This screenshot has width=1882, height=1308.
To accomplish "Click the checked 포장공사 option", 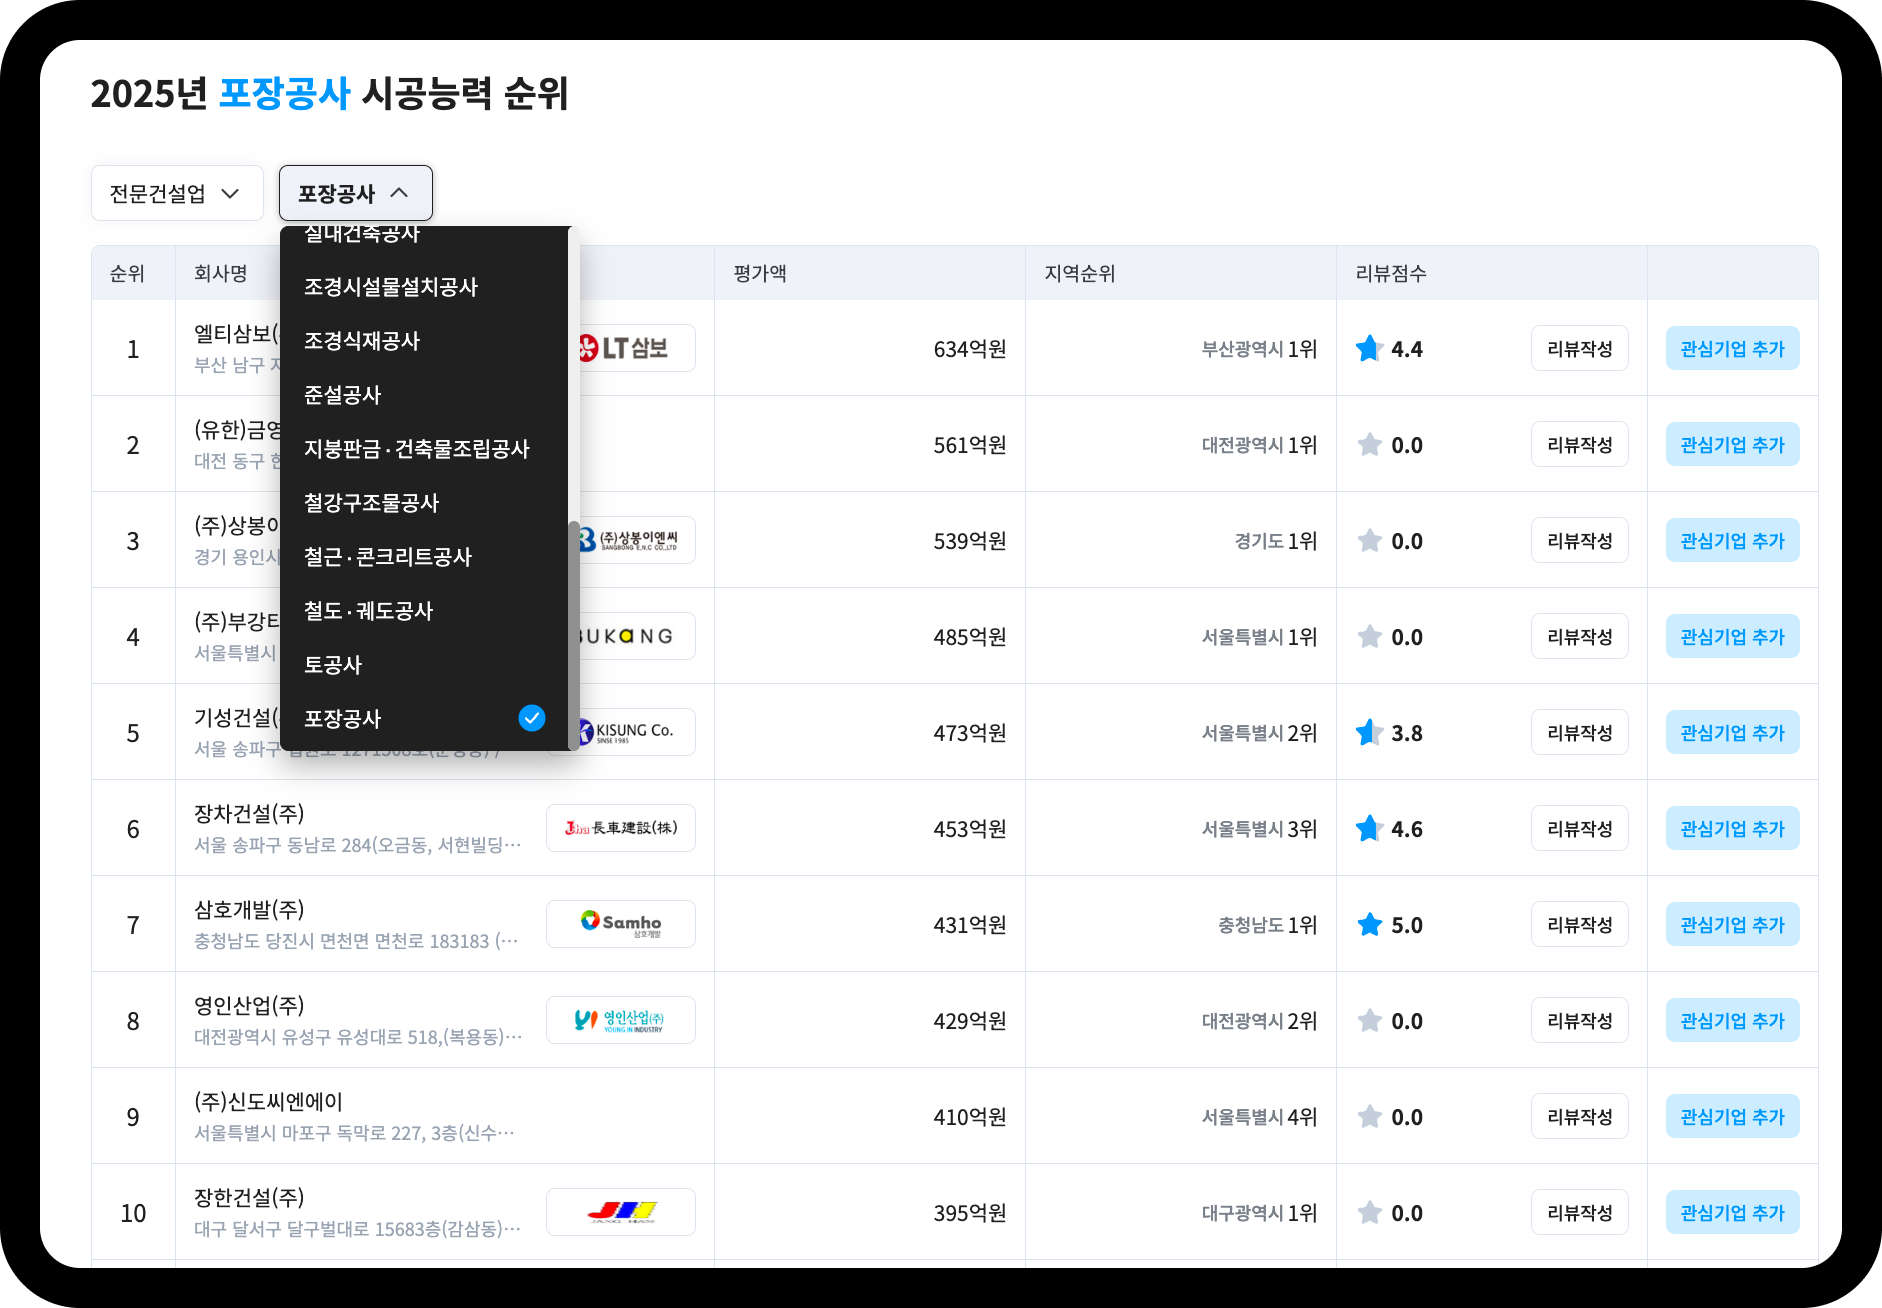I will [424, 718].
